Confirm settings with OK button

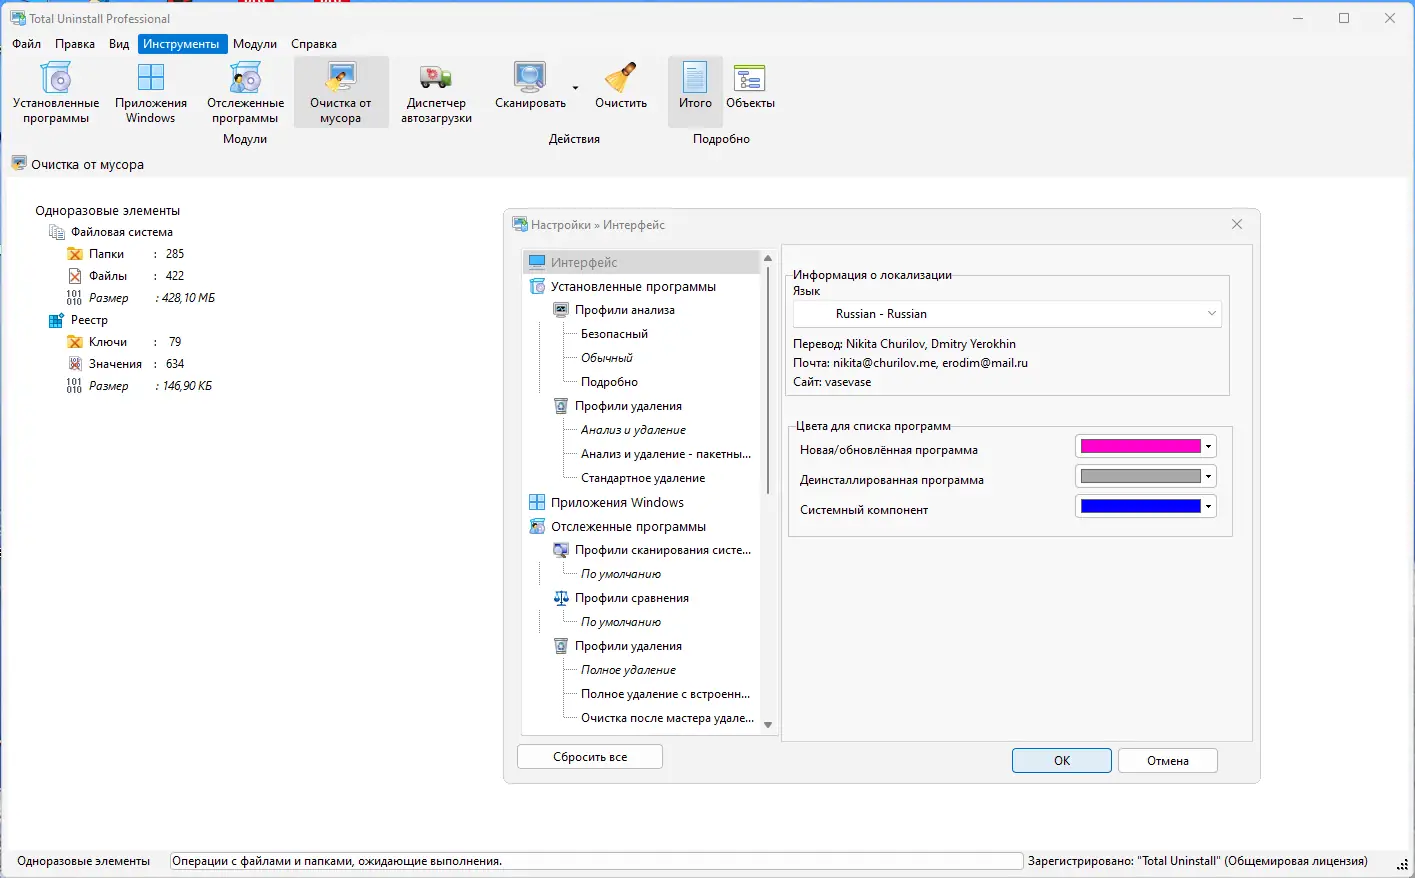click(x=1062, y=761)
